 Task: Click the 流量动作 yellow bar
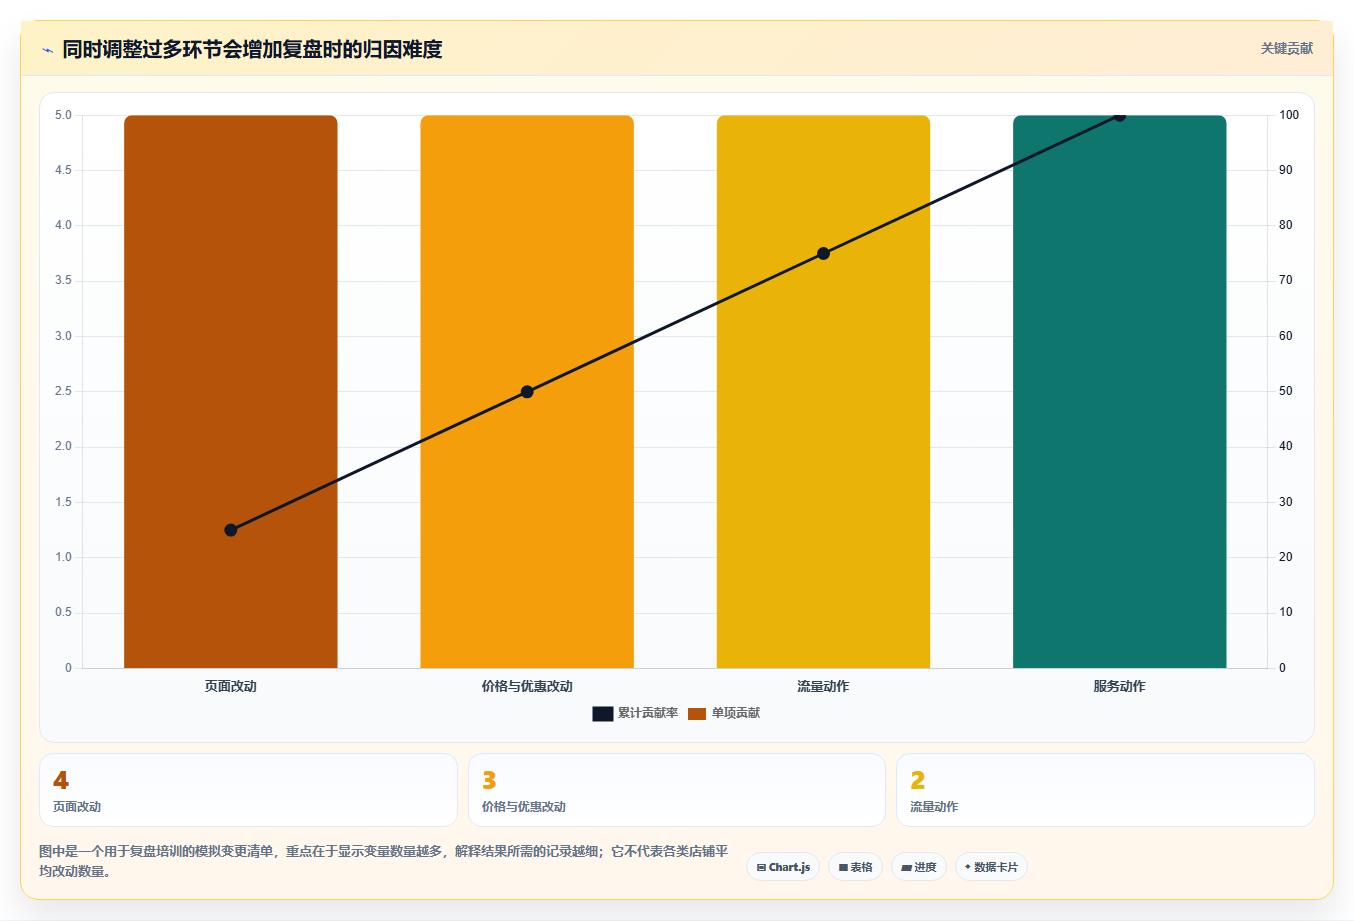[x=823, y=391]
